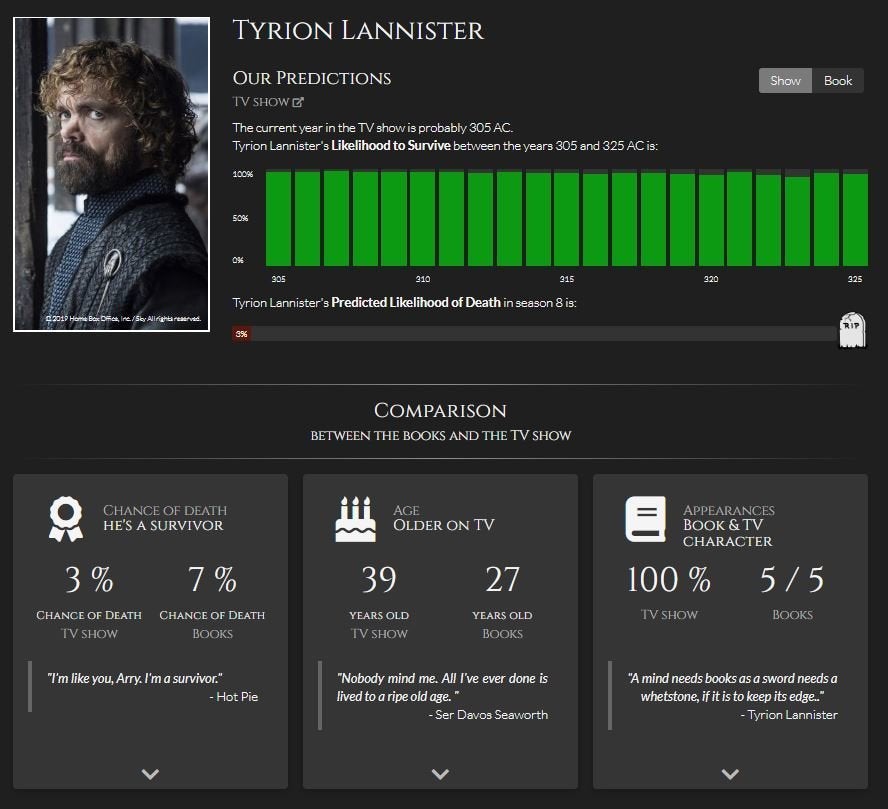888x809 pixels.
Task: Click the Hot Pie quote attribution
Action: (x=233, y=696)
